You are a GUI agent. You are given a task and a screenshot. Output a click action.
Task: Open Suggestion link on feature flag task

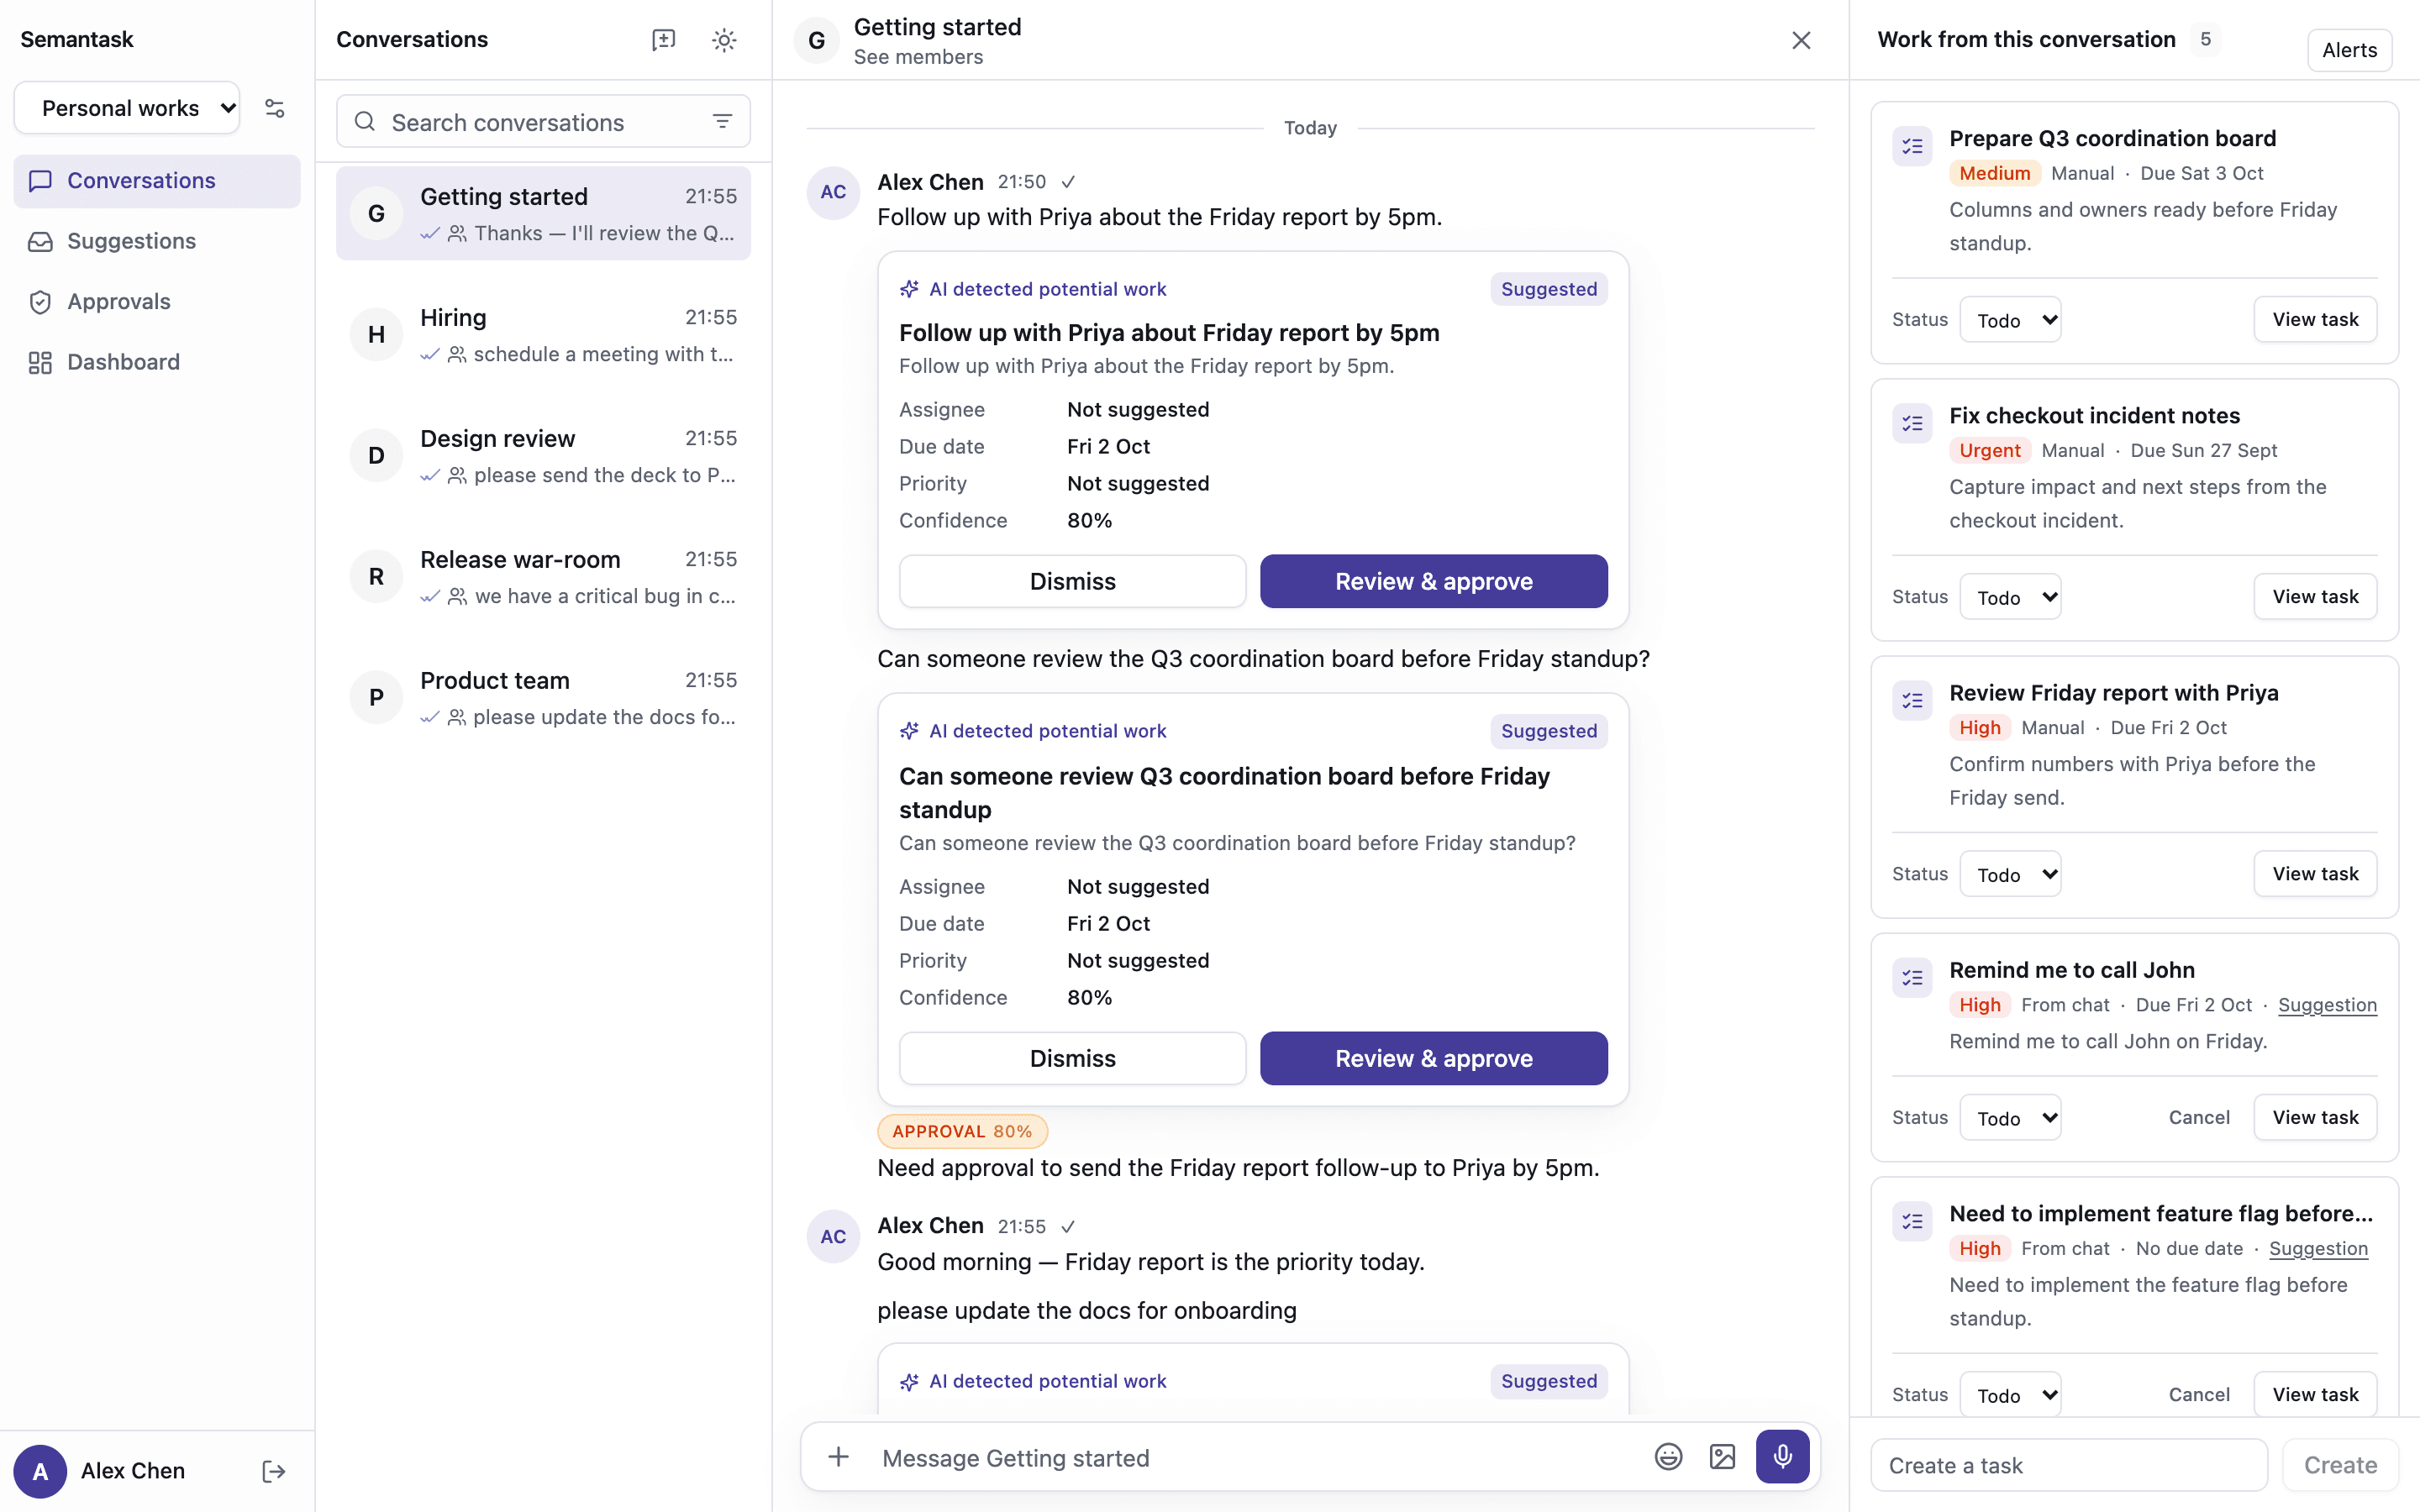(x=2318, y=1249)
